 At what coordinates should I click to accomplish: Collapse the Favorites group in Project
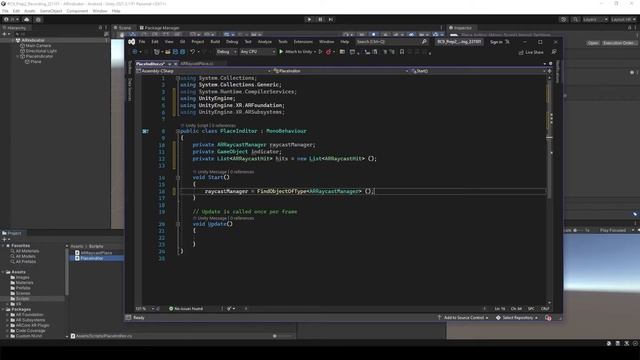click(x=3, y=246)
